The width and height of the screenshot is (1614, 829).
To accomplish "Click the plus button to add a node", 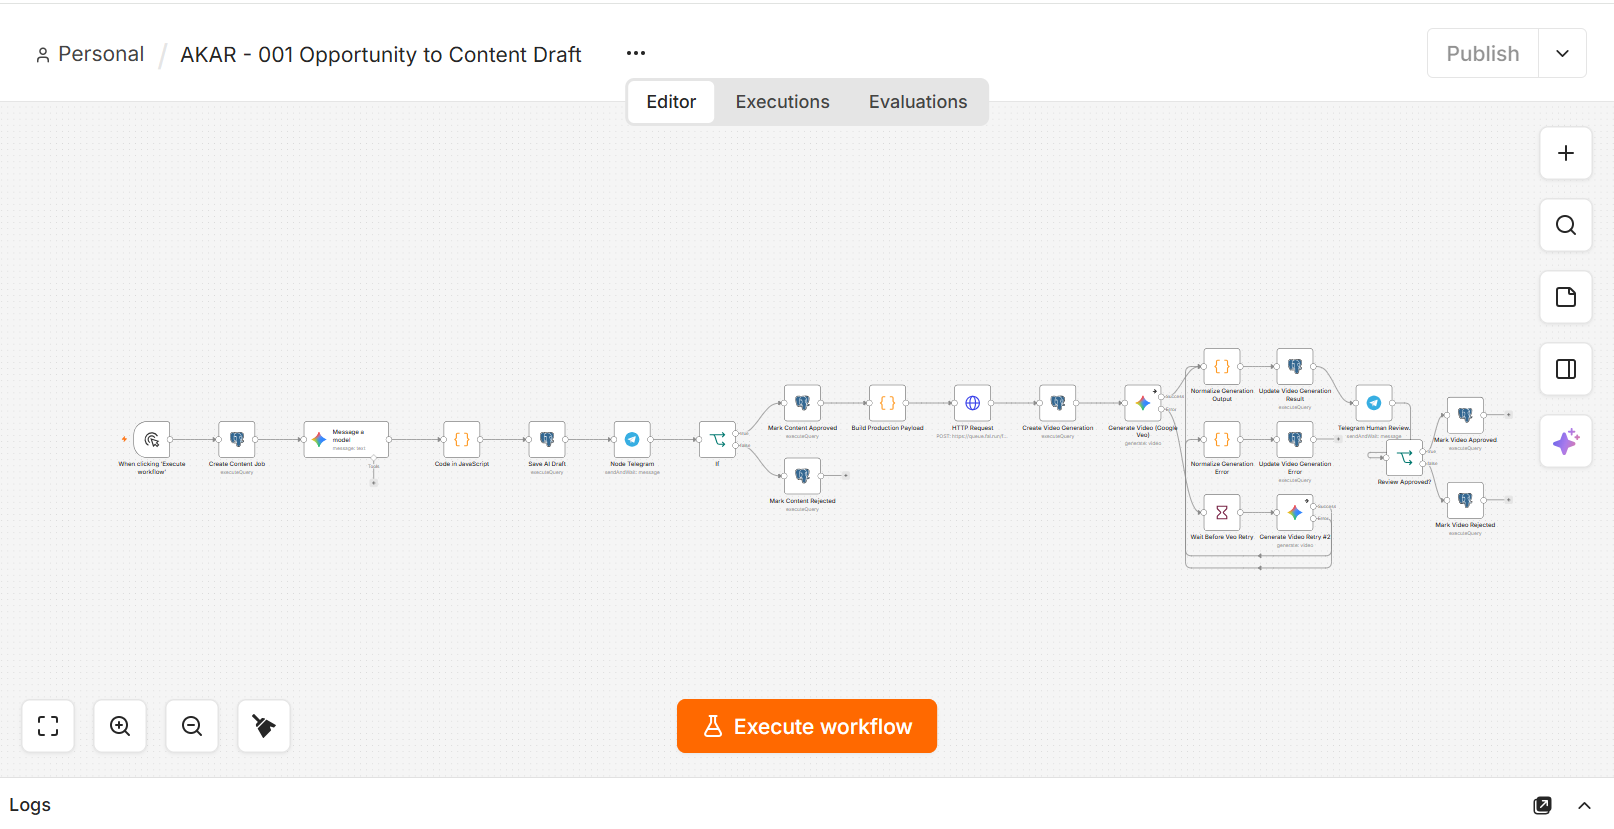I will pyautogui.click(x=1566, y=153).
